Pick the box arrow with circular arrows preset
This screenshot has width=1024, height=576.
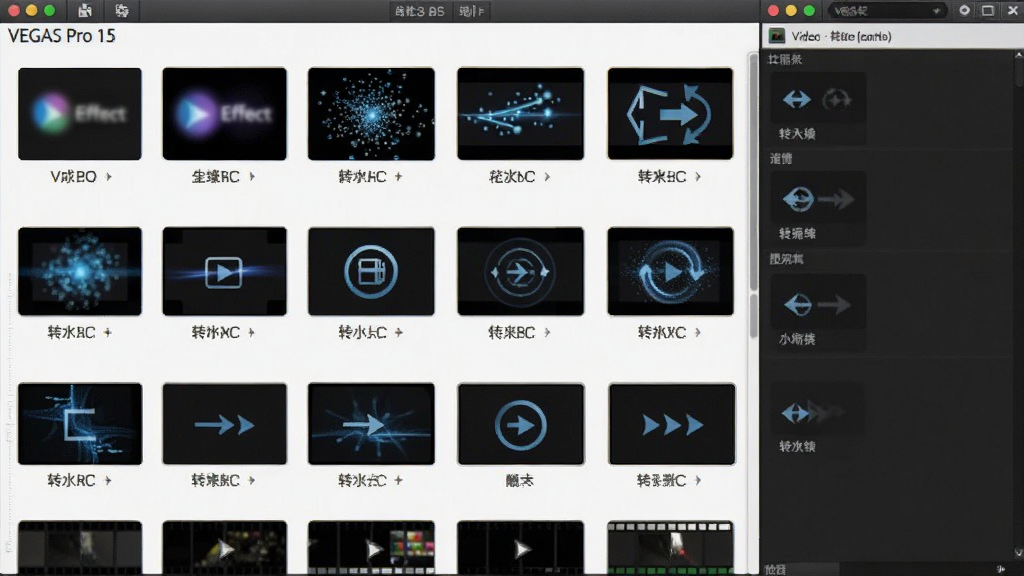pyautogui.click(x=670, y=114)
